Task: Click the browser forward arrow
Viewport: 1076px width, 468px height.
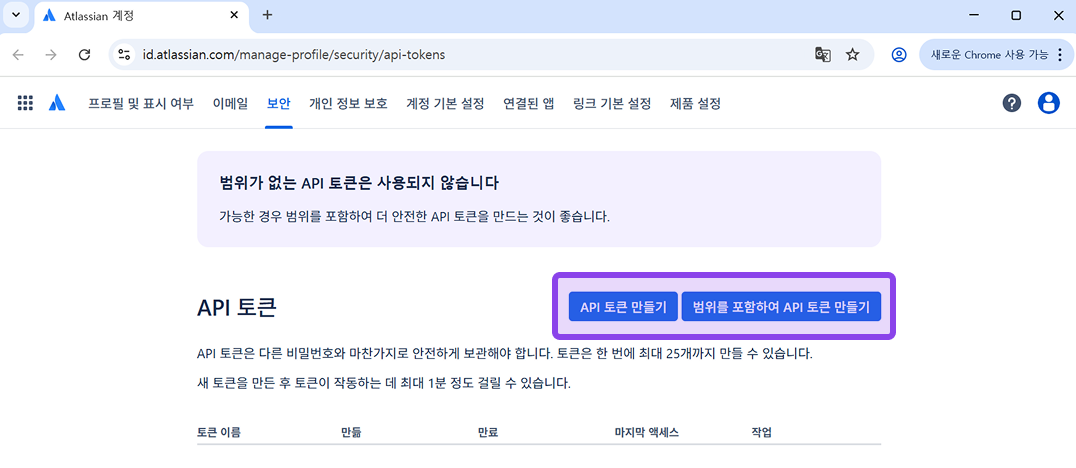Action: tap(51, 55)
